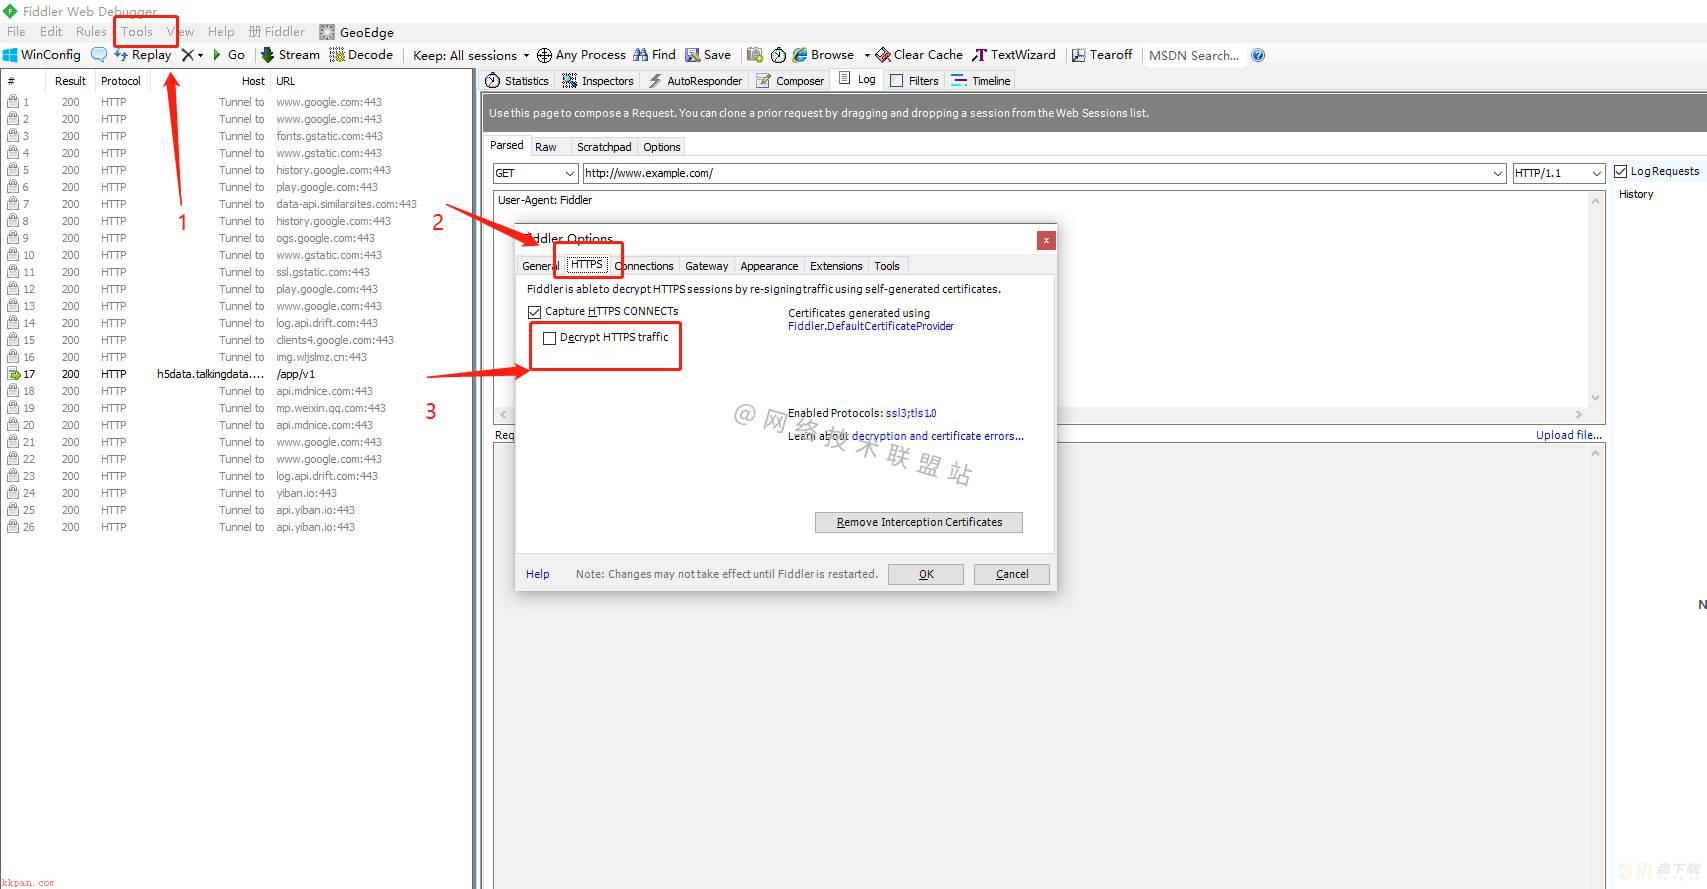1707x889 pixels.
Task: Select HTTPS tab in Fiddler Options
Action: [x=587, y=265]
